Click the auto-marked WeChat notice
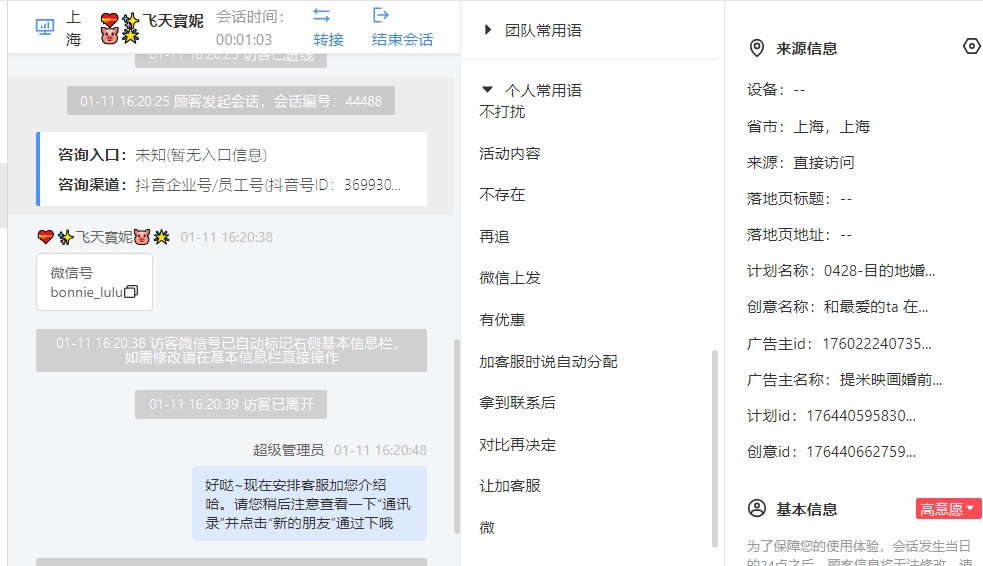Viewport: 983px width, 566px height. point(231,350)
